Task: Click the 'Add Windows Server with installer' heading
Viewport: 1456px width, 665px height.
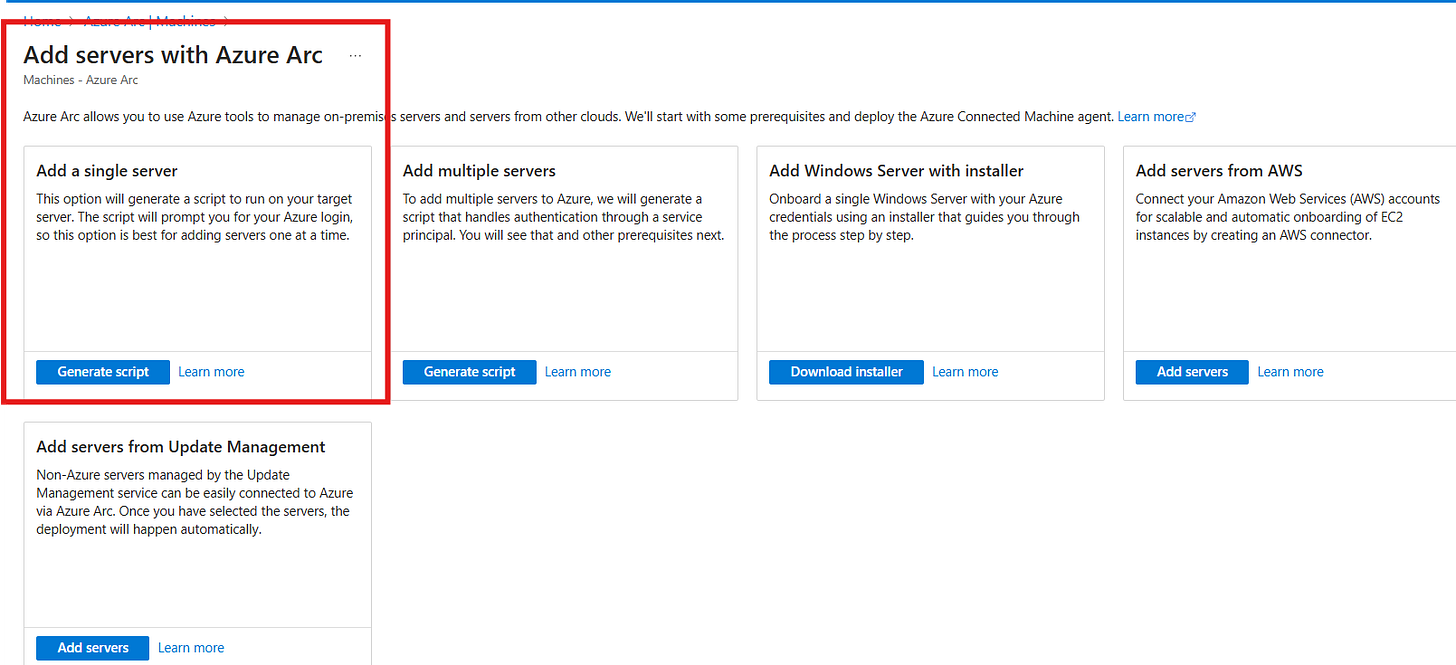Action: (x=896, y=171)
